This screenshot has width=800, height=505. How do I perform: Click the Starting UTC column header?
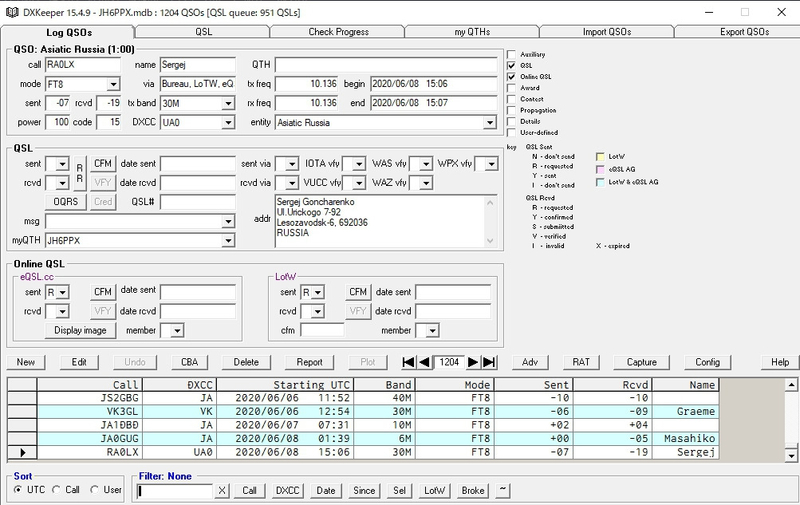click(x=285, y=385)
